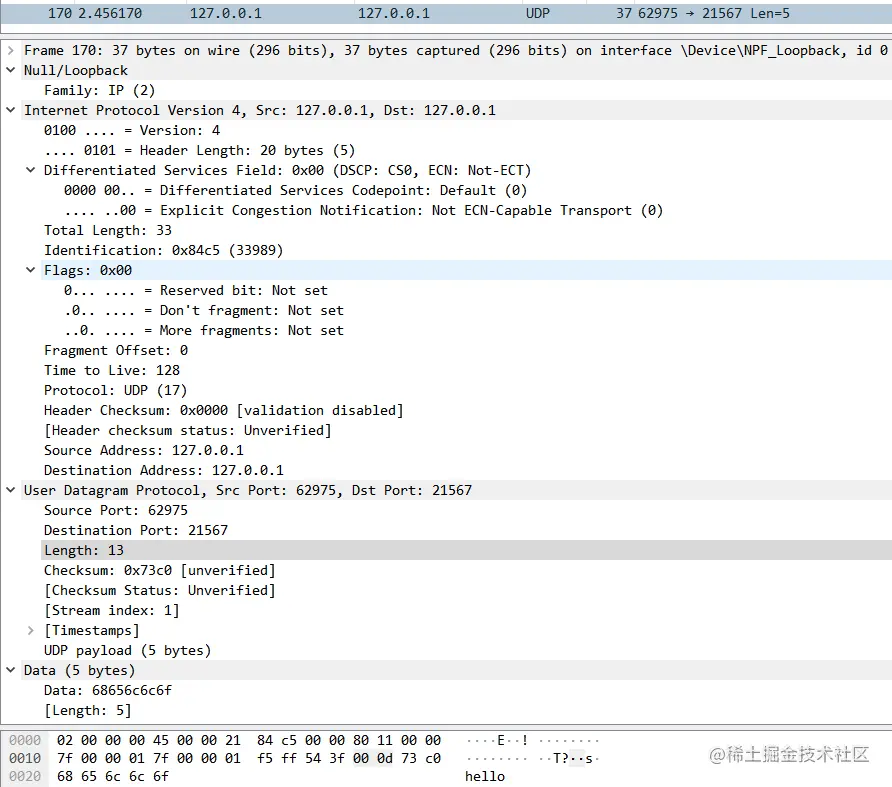892x787 pixels.
Task: Collapse the Differentiated Services Field node
Action: click(x=31, y=170)
